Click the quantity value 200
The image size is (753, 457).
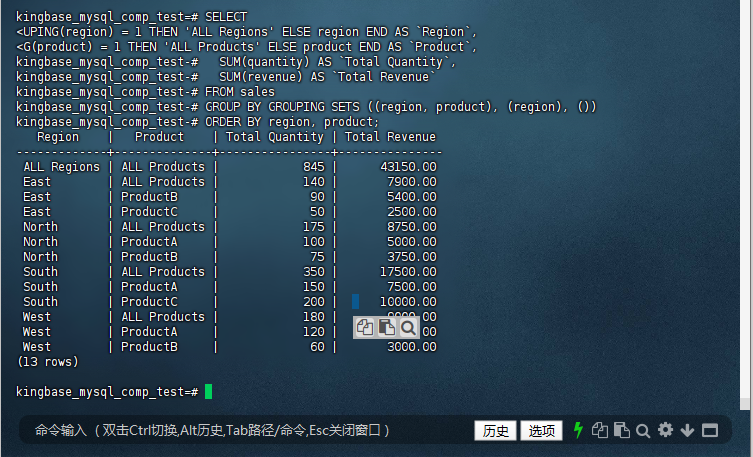tap(314, 301)
